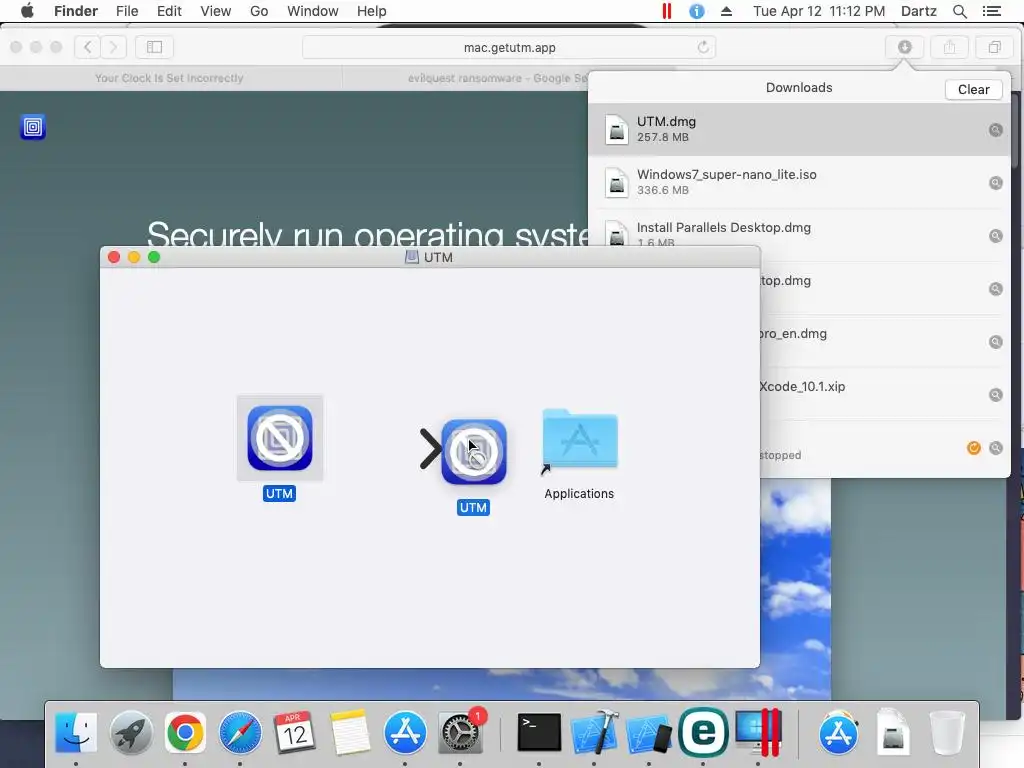Open the File menu
Viewport: 1024px width, 768px height.
point(127,11)
